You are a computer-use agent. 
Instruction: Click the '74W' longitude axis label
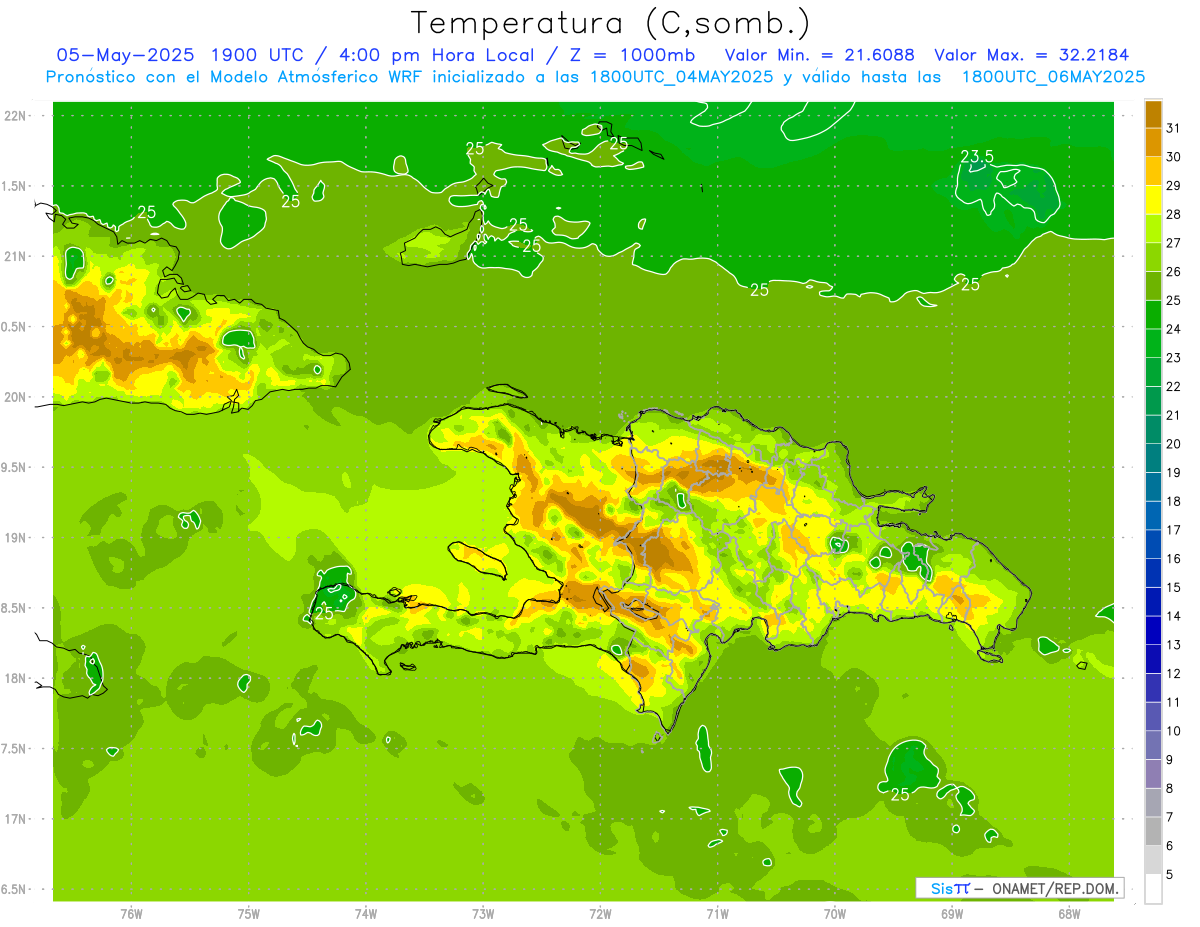point(365,914)
